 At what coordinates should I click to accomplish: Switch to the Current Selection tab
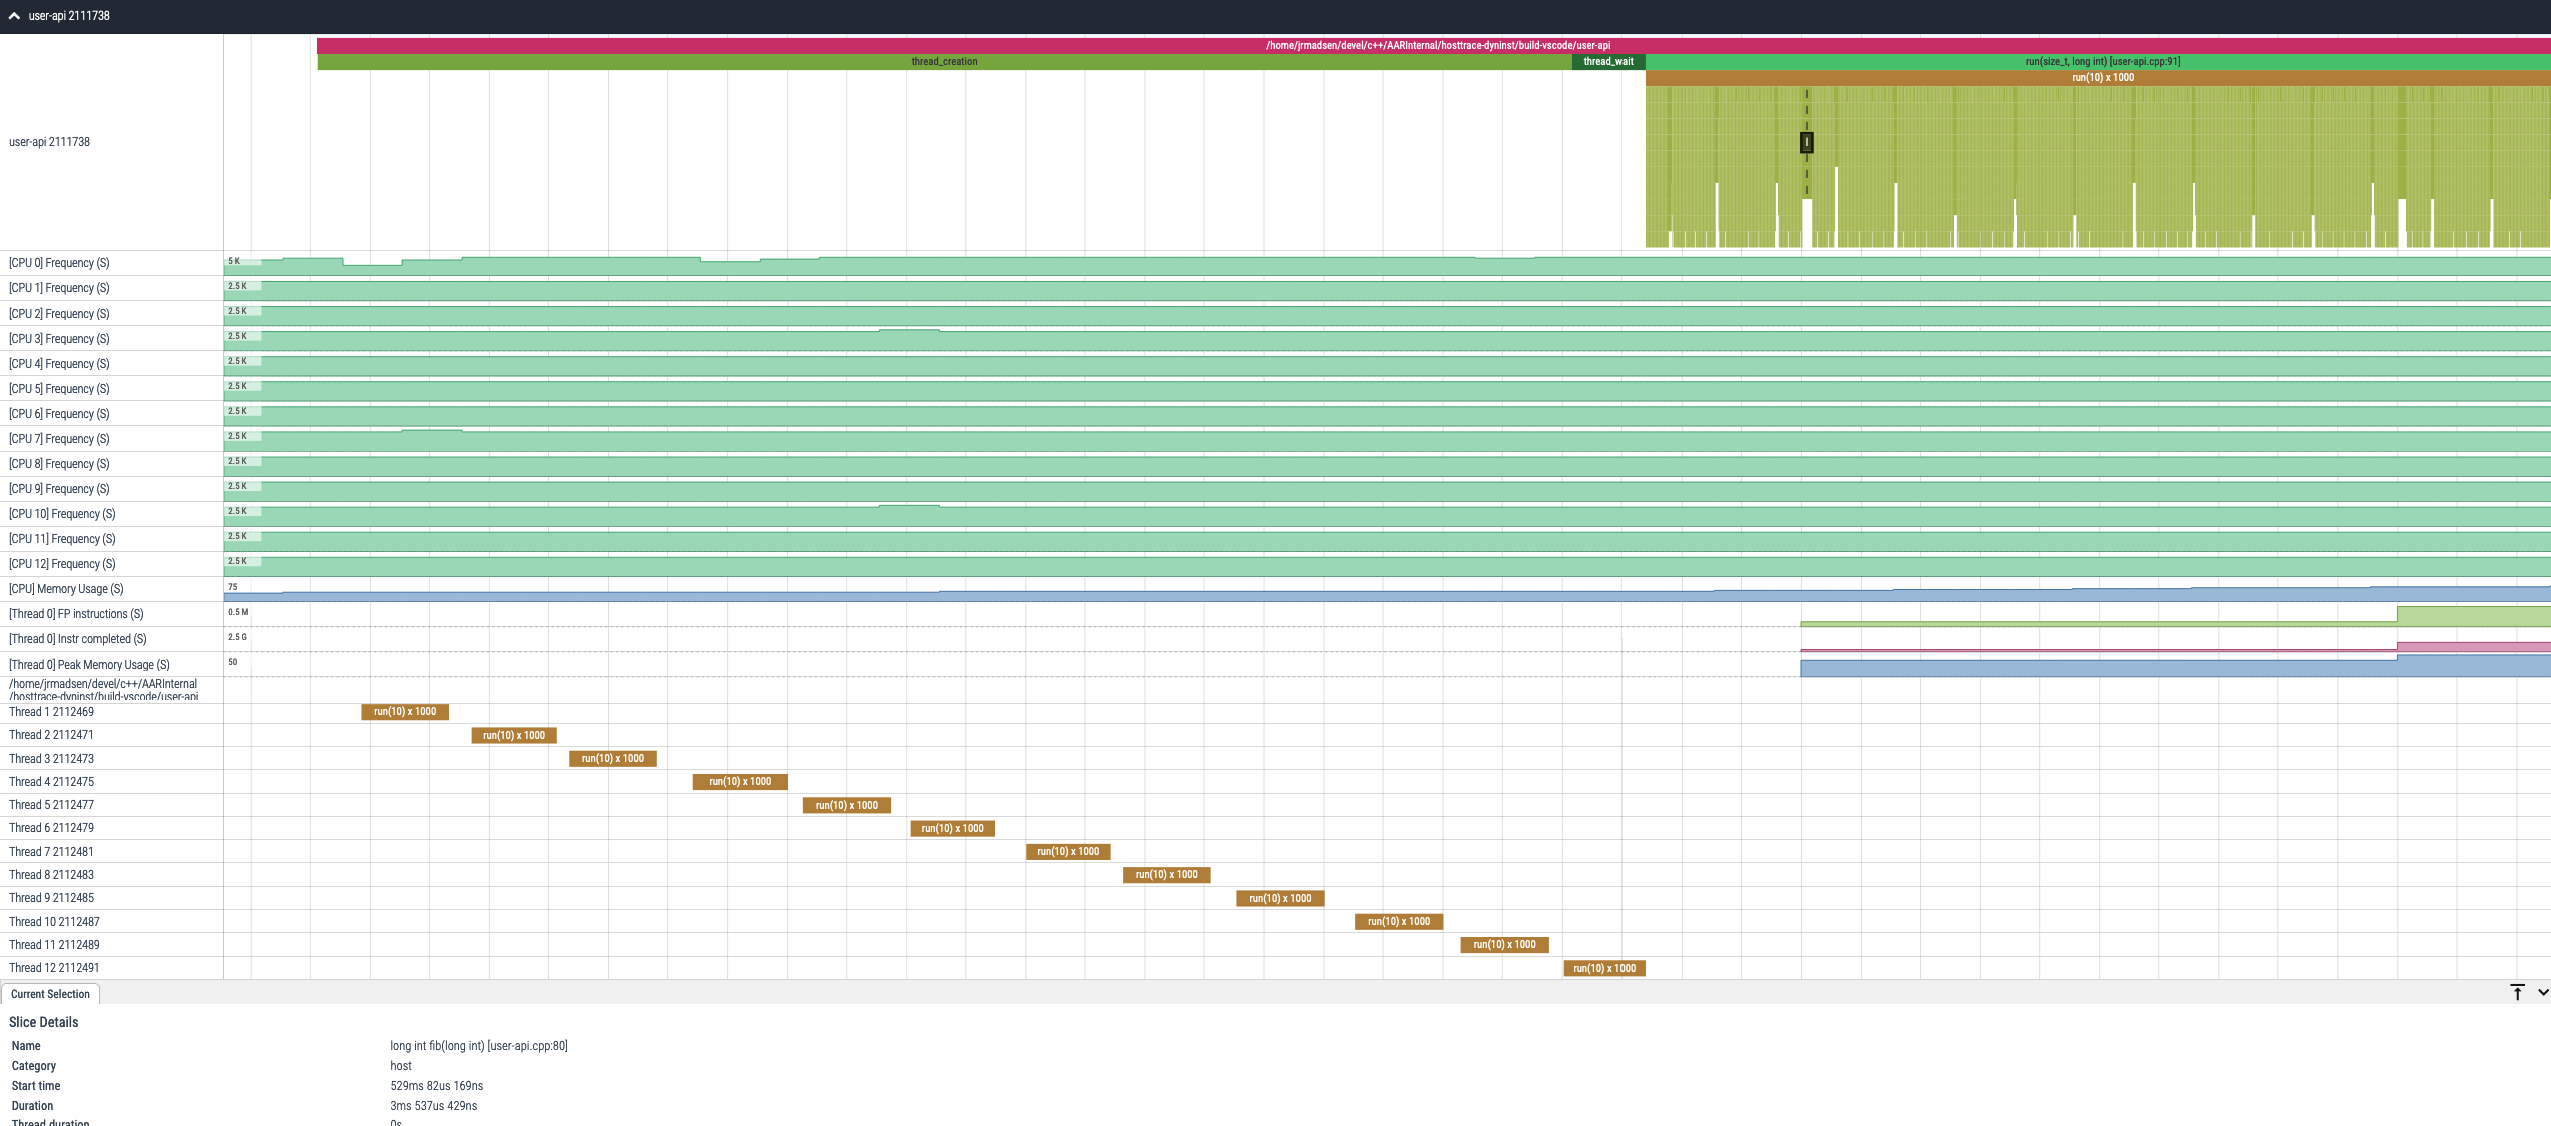[50, 993]
